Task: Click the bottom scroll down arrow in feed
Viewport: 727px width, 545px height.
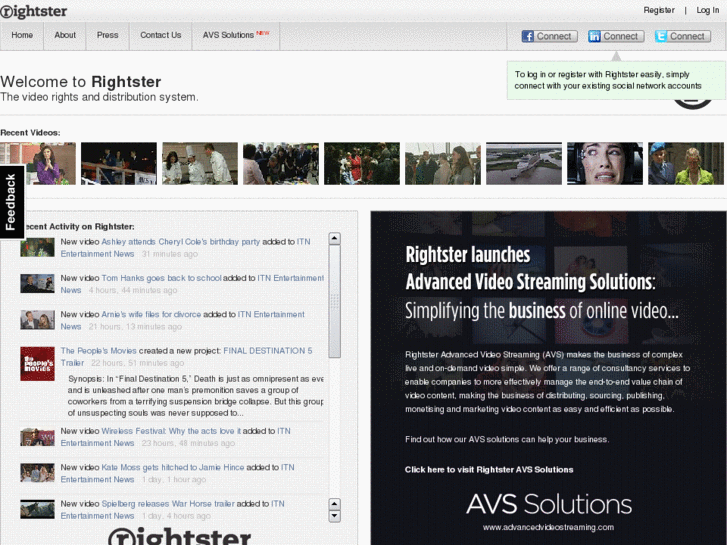Action: point(334,516)
